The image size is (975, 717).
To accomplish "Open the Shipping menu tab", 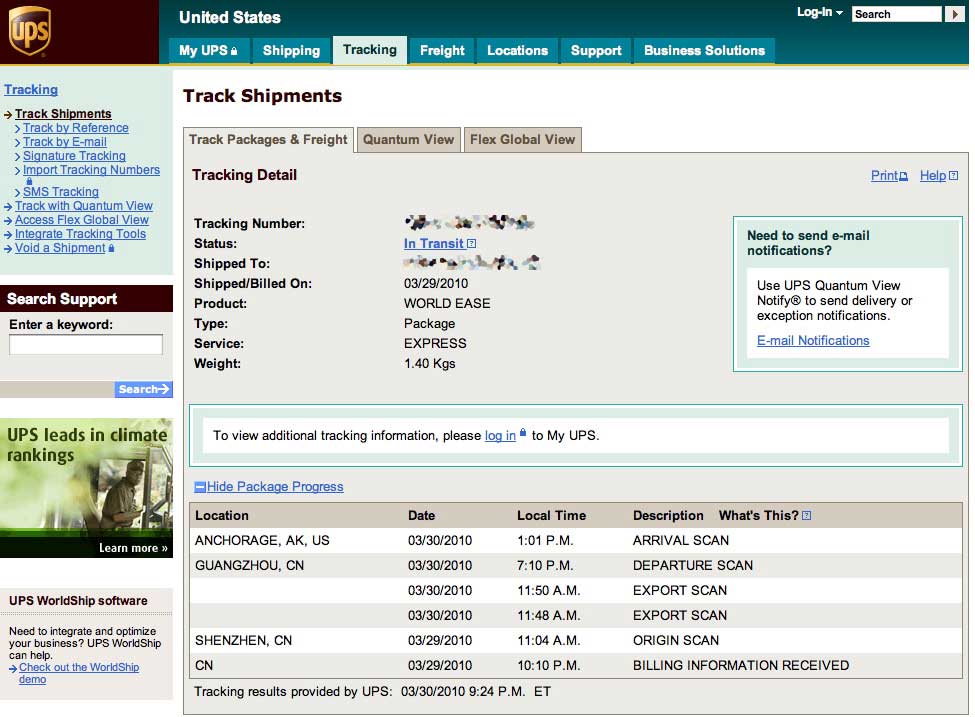I will (x=291, y=50).
